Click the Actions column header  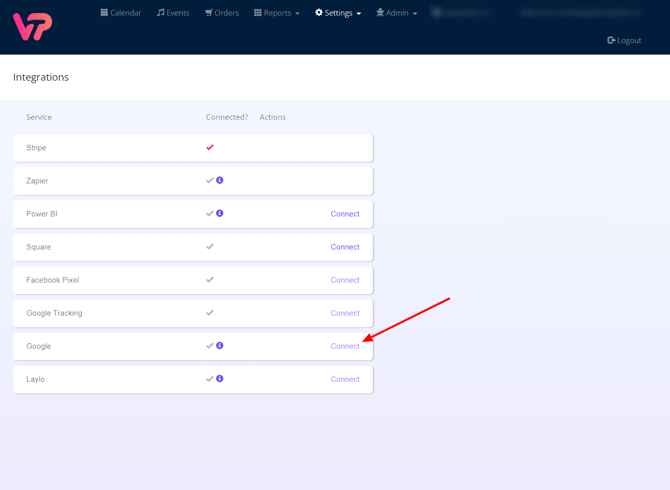273,117
